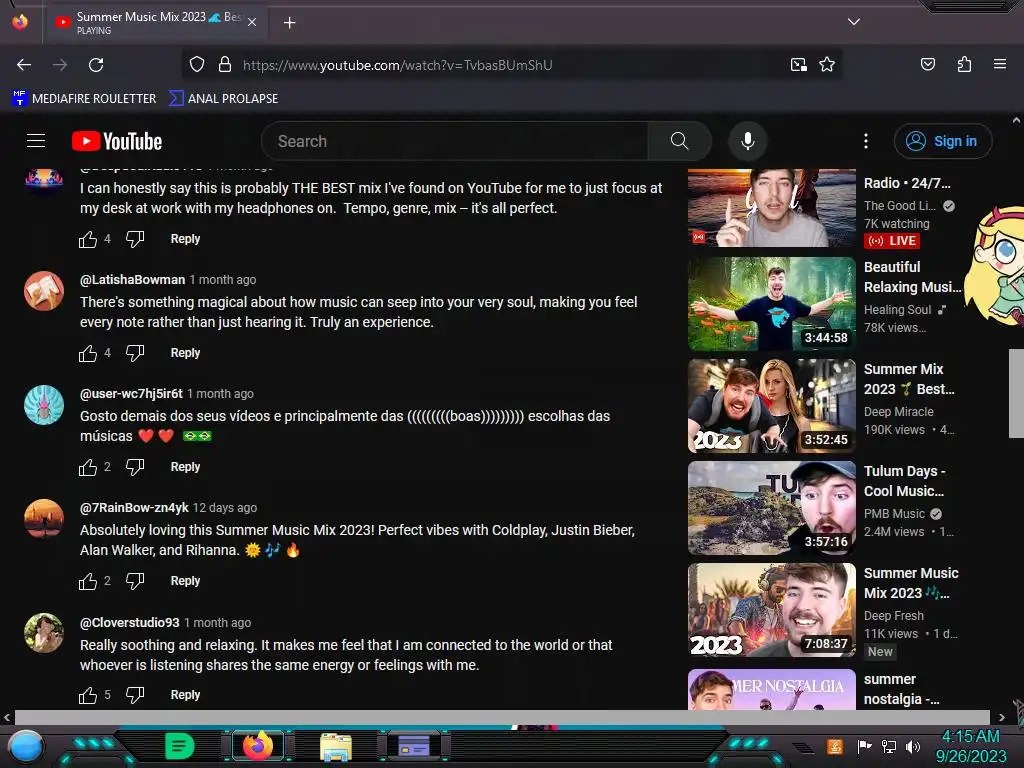This screenshot has height=768, width=1024.
Task: Reload the page with refresh icon
Action: tap(96, 65)
